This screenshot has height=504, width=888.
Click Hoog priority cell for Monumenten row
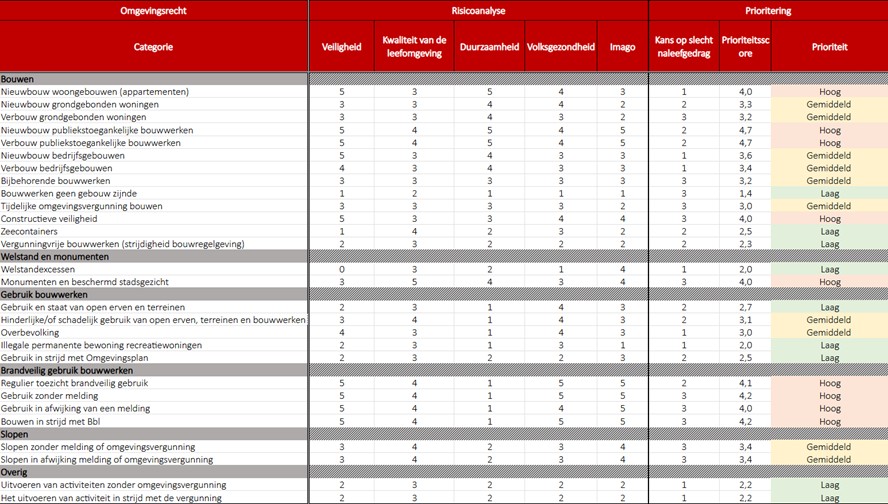point(829,282)
